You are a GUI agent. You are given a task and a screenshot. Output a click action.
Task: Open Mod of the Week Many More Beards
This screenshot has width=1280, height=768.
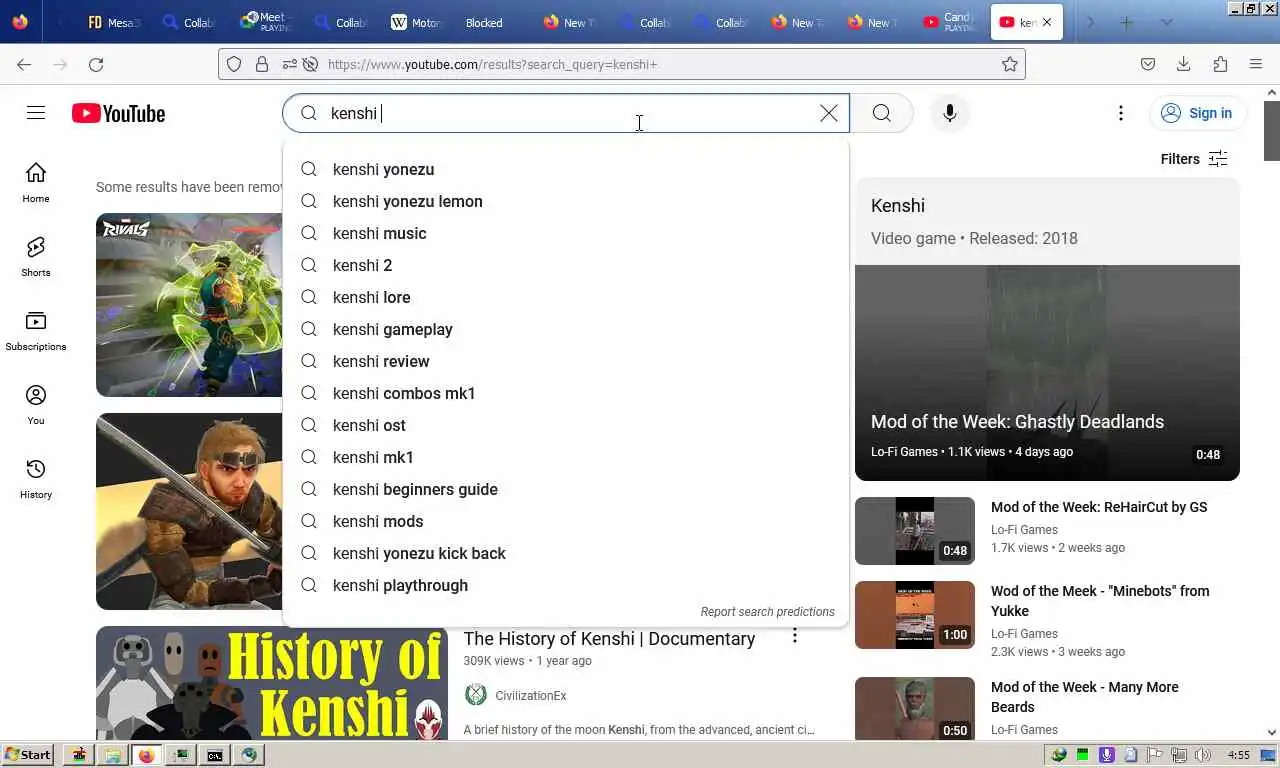pyautogui.click(x=1084, y=697)
